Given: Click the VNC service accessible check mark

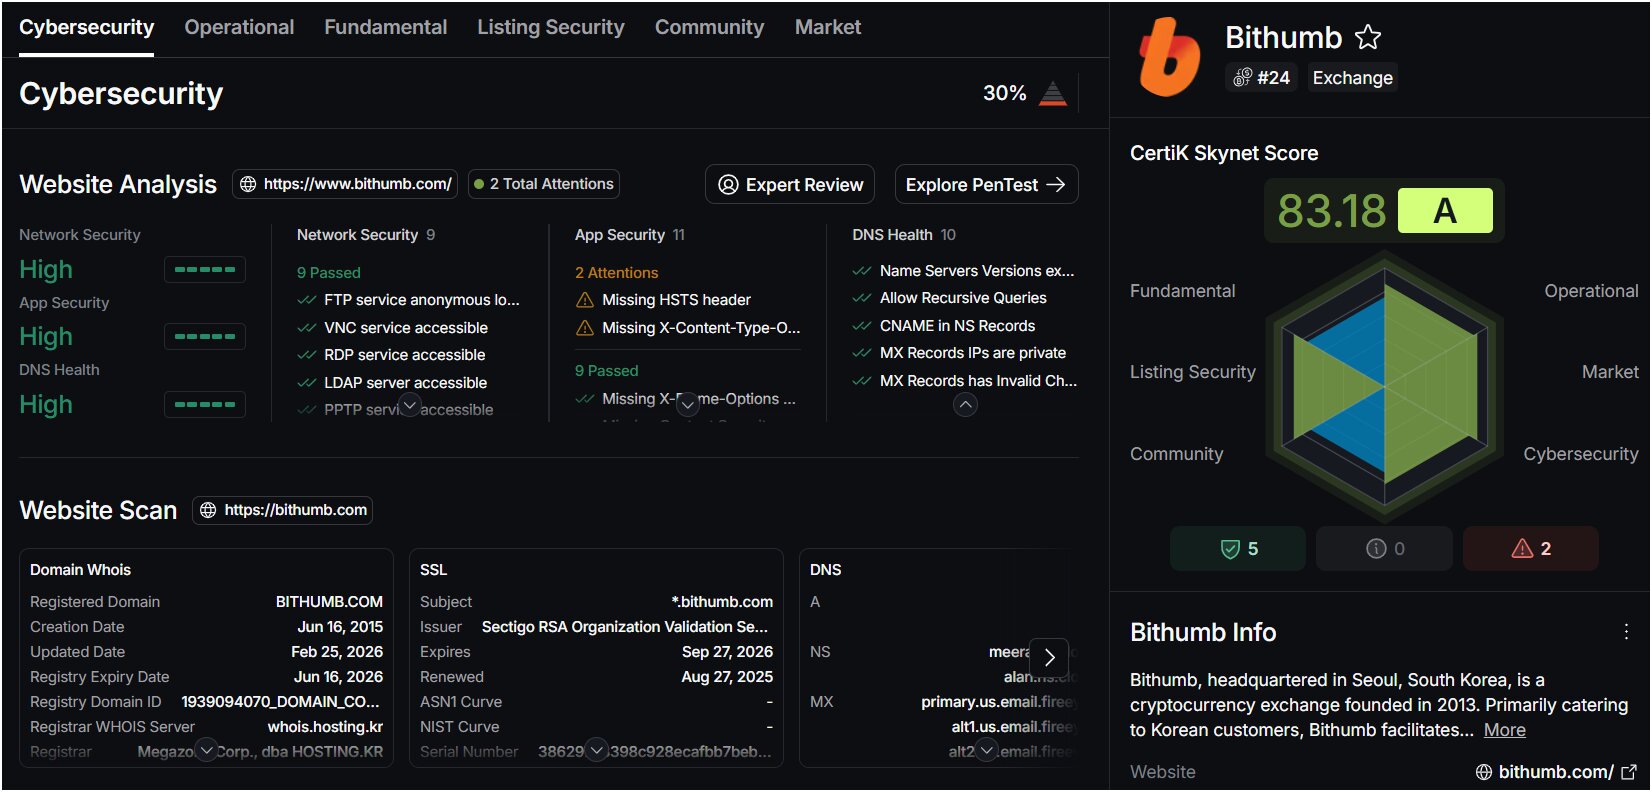Looking at the screenshot, I should click(x=307, y=328).
